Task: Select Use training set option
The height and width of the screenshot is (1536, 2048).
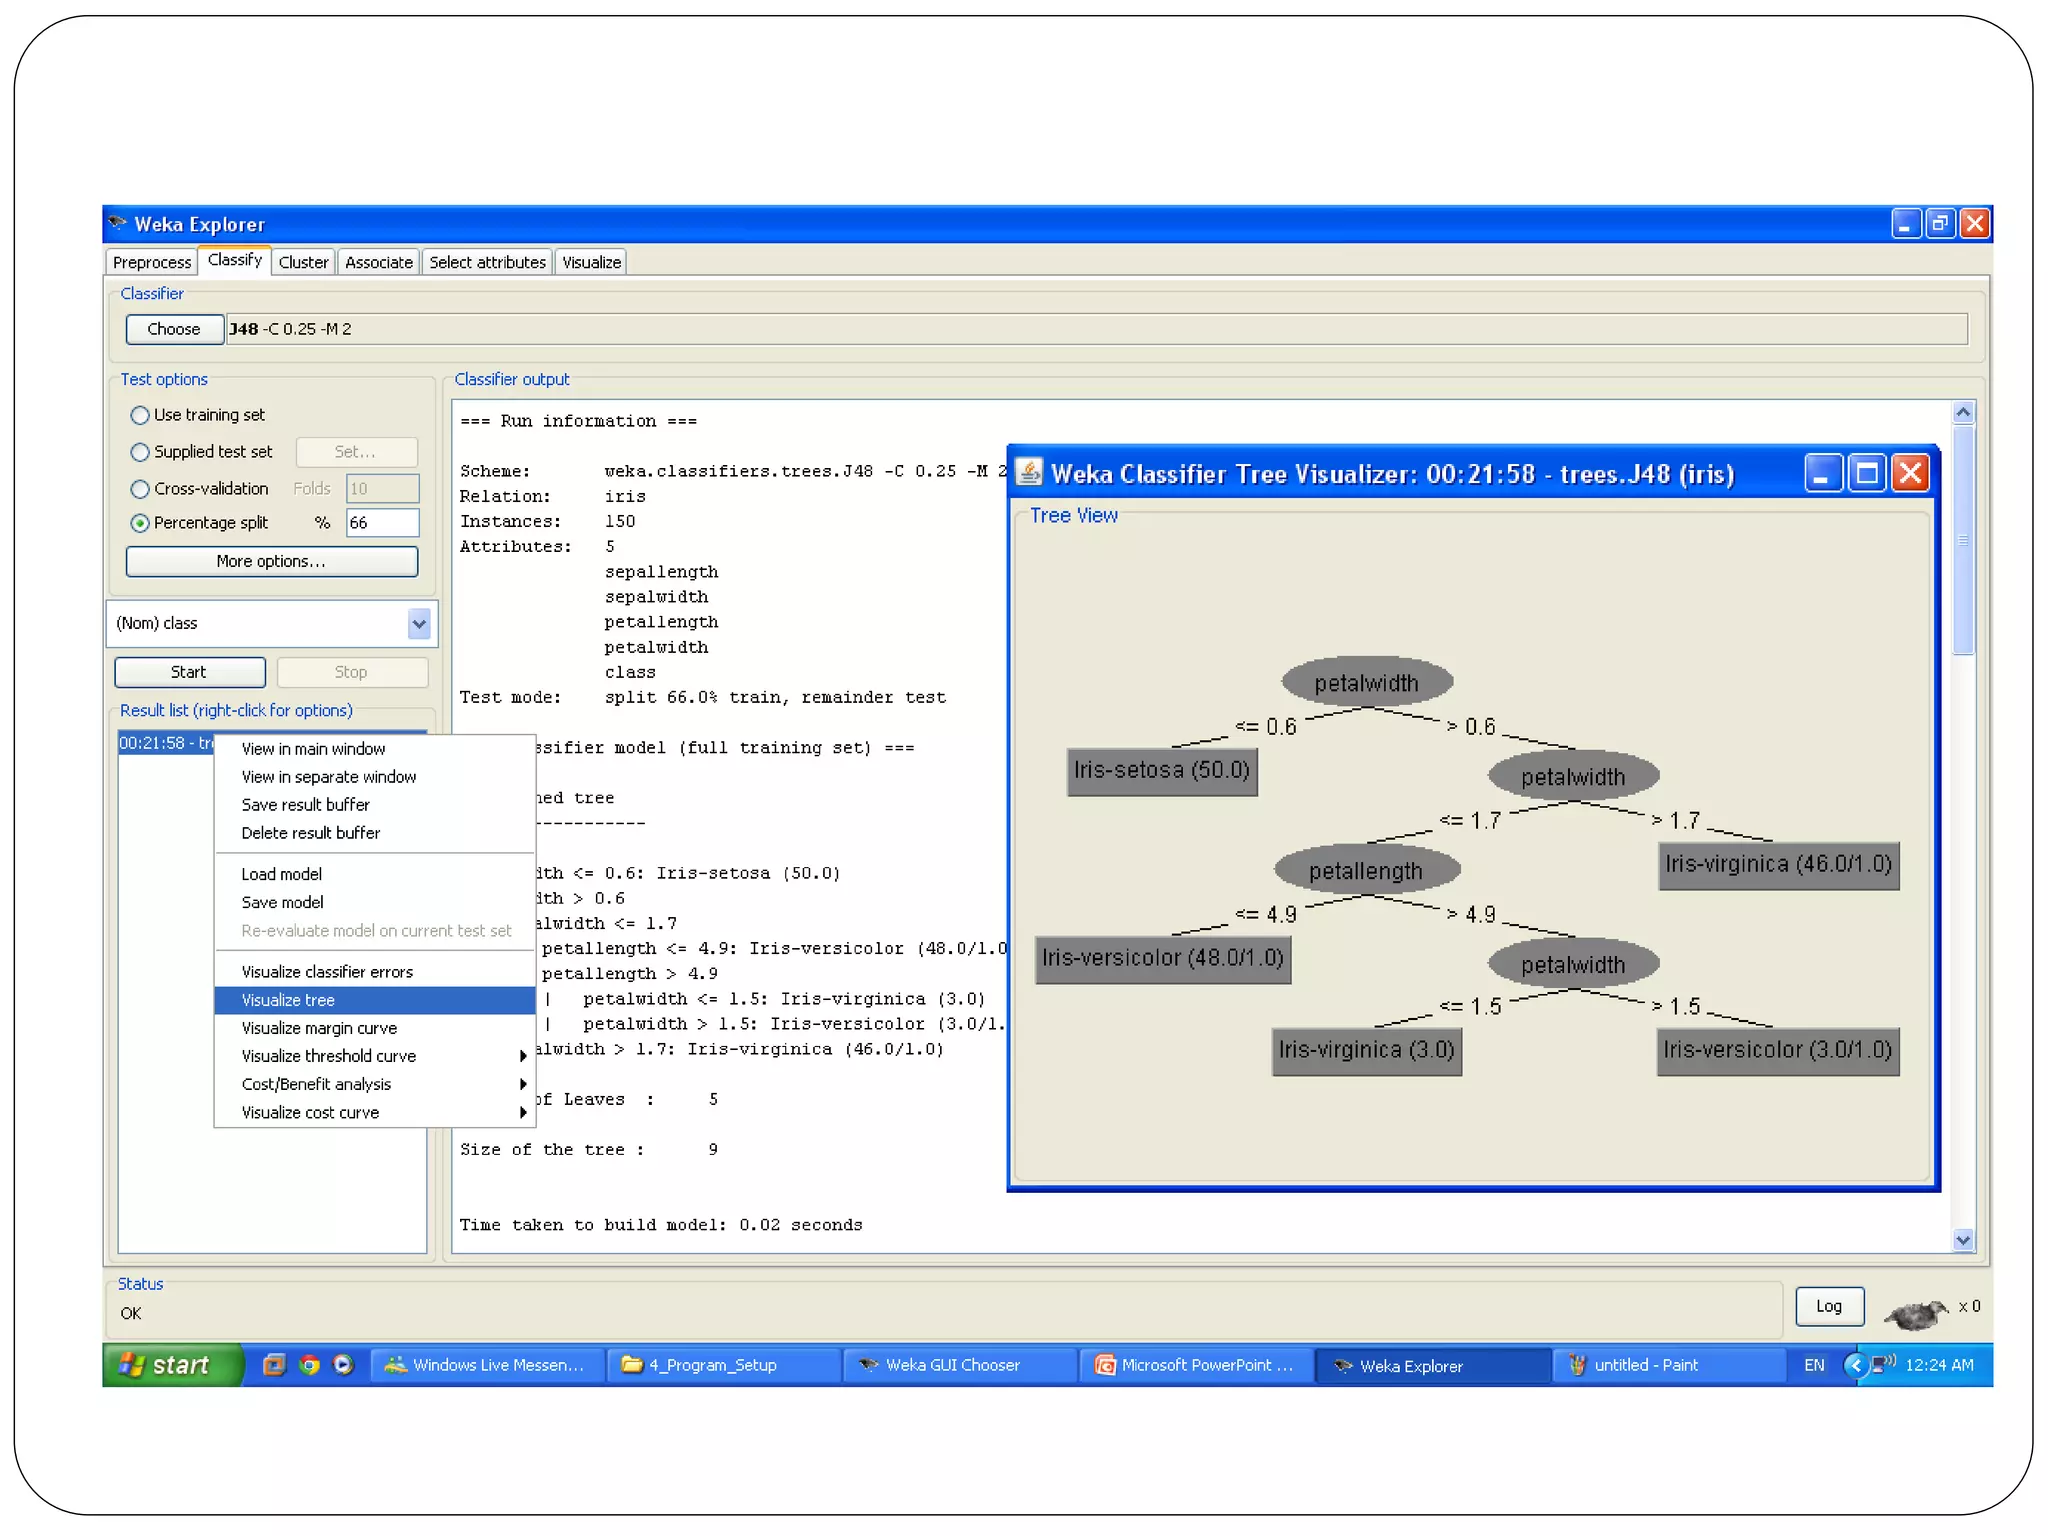Action: click(x=140, y=415)
